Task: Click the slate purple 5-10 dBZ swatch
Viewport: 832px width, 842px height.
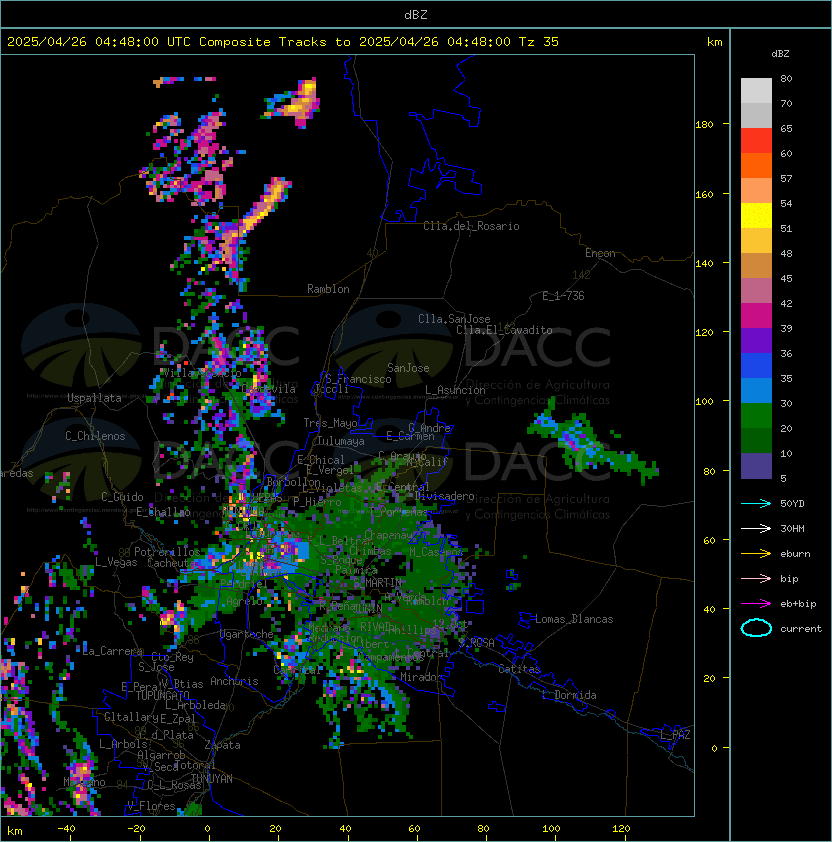Action: [x=756, y=466]
